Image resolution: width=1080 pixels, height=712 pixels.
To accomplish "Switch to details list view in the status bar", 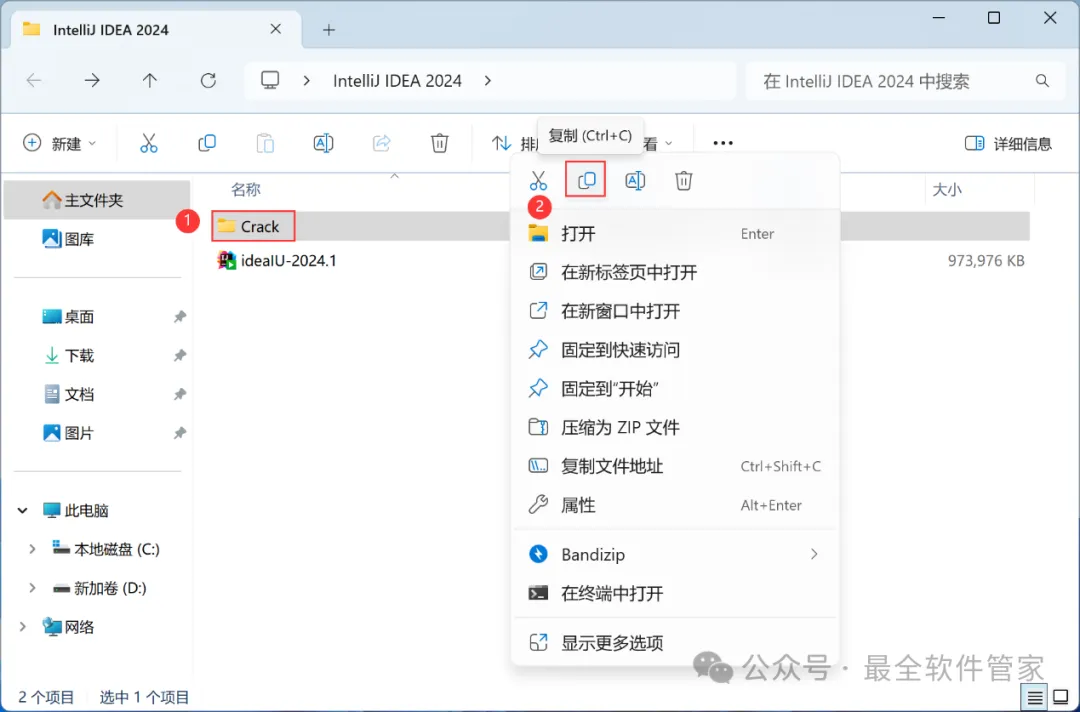I will (1035, 698).
